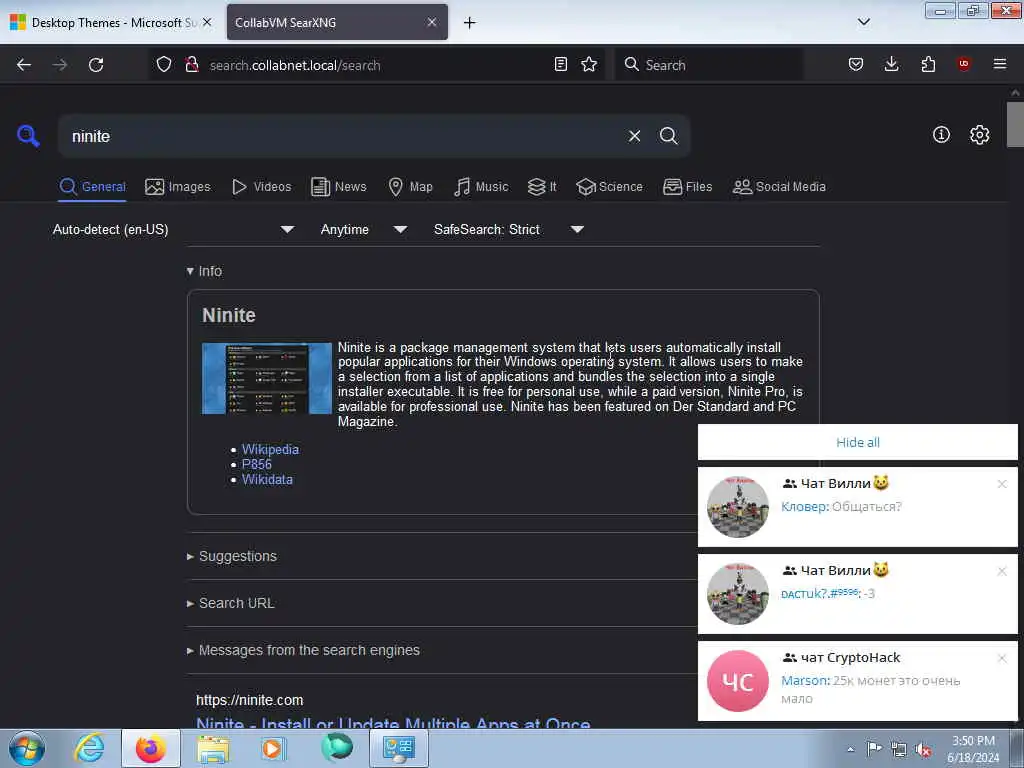Open the Ninite - Install or Update result
The width and height of the screenshot is (1024, 768).
click(x=393, y=722)
